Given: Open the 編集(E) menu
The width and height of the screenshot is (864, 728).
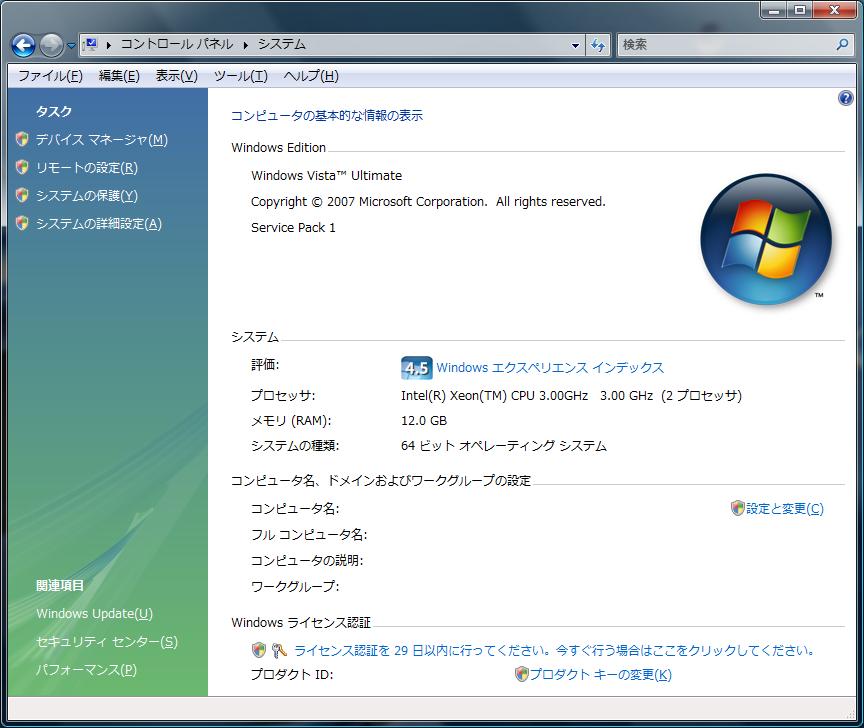Looking at the screenshot, I should click(118, 76).
